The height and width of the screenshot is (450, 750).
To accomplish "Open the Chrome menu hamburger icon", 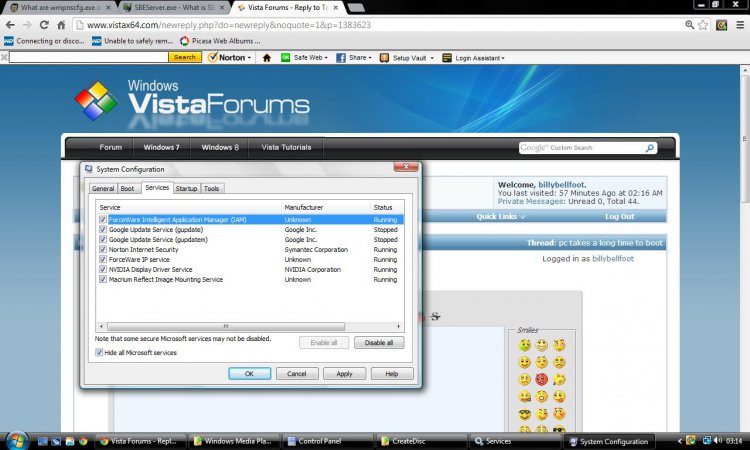I will (739, 25).
